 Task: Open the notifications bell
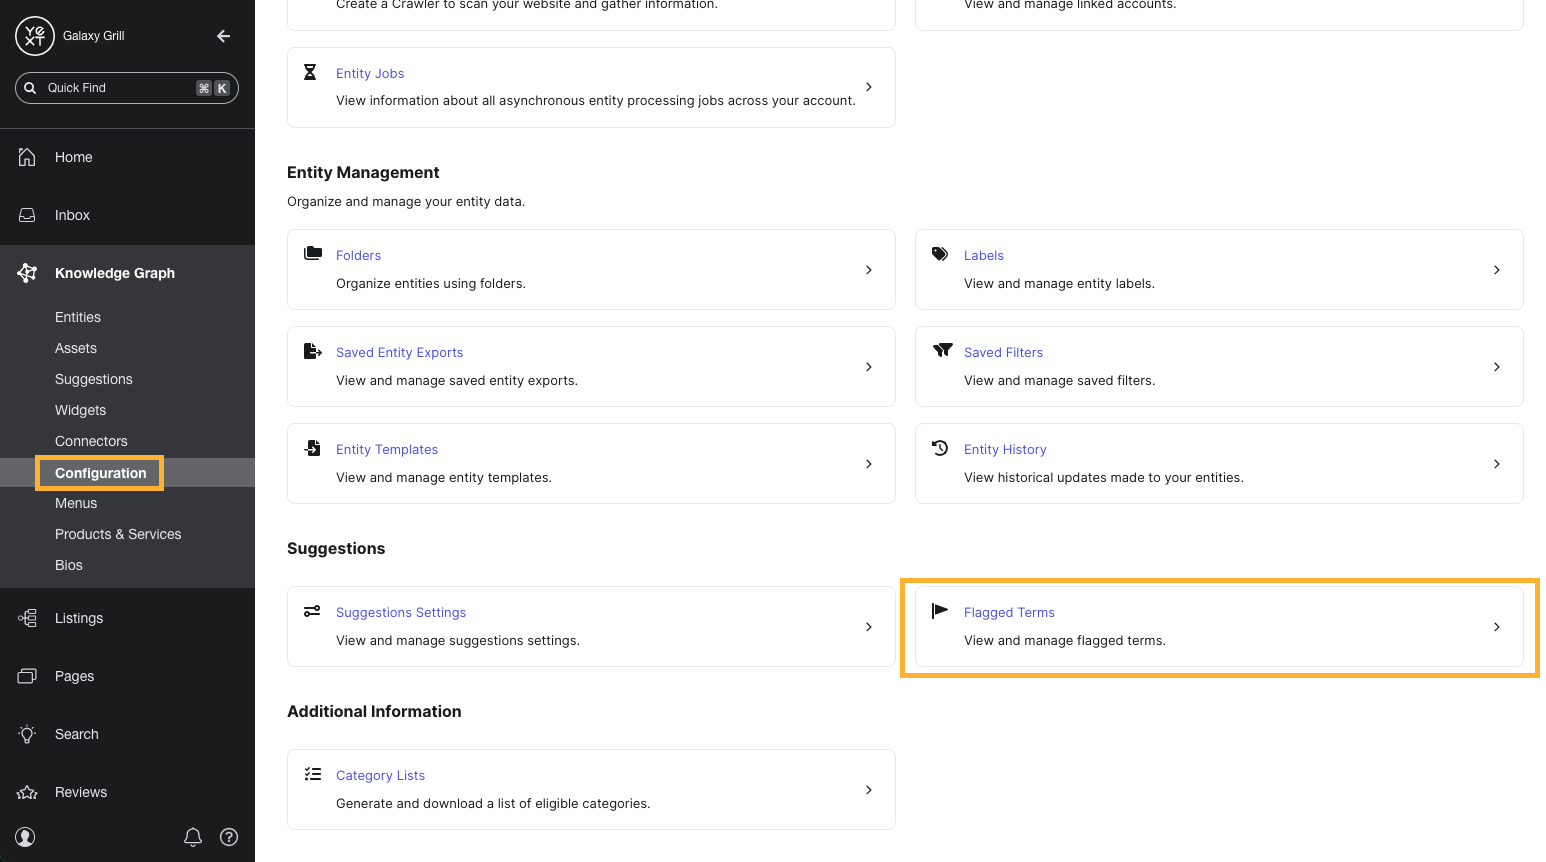[193, 837]
